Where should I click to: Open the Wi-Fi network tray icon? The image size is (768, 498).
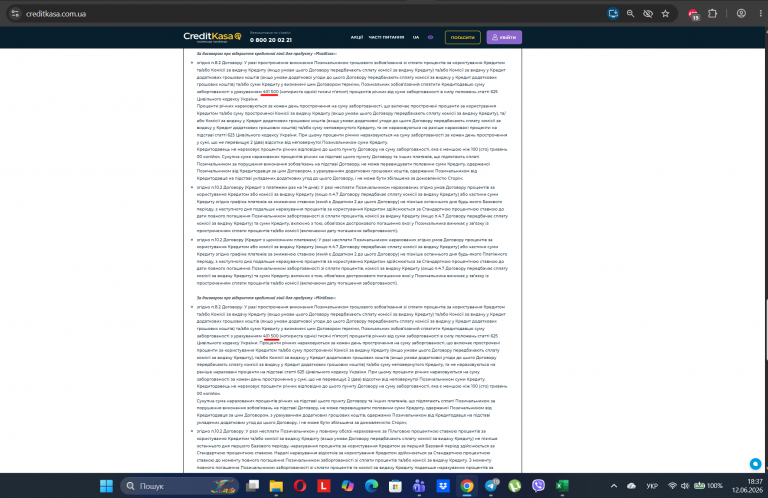(x=672, y=486)
